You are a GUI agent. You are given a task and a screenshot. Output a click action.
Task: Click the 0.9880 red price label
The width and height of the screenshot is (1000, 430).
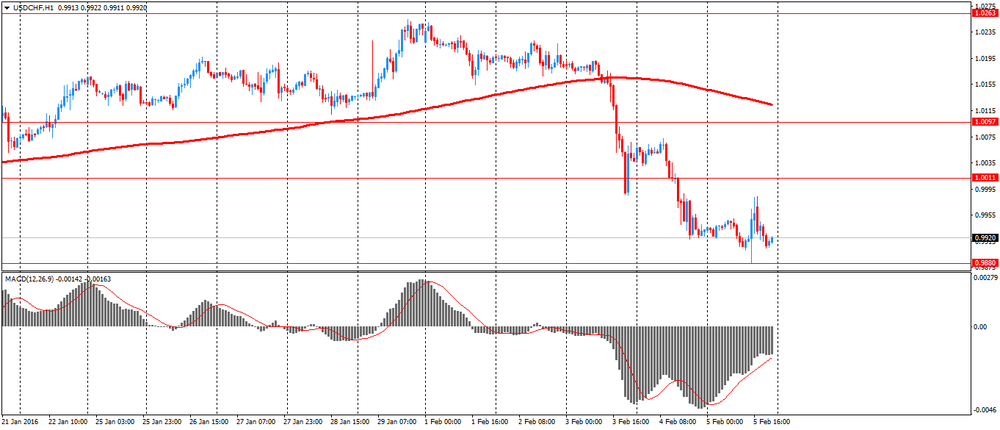(984, 263)
